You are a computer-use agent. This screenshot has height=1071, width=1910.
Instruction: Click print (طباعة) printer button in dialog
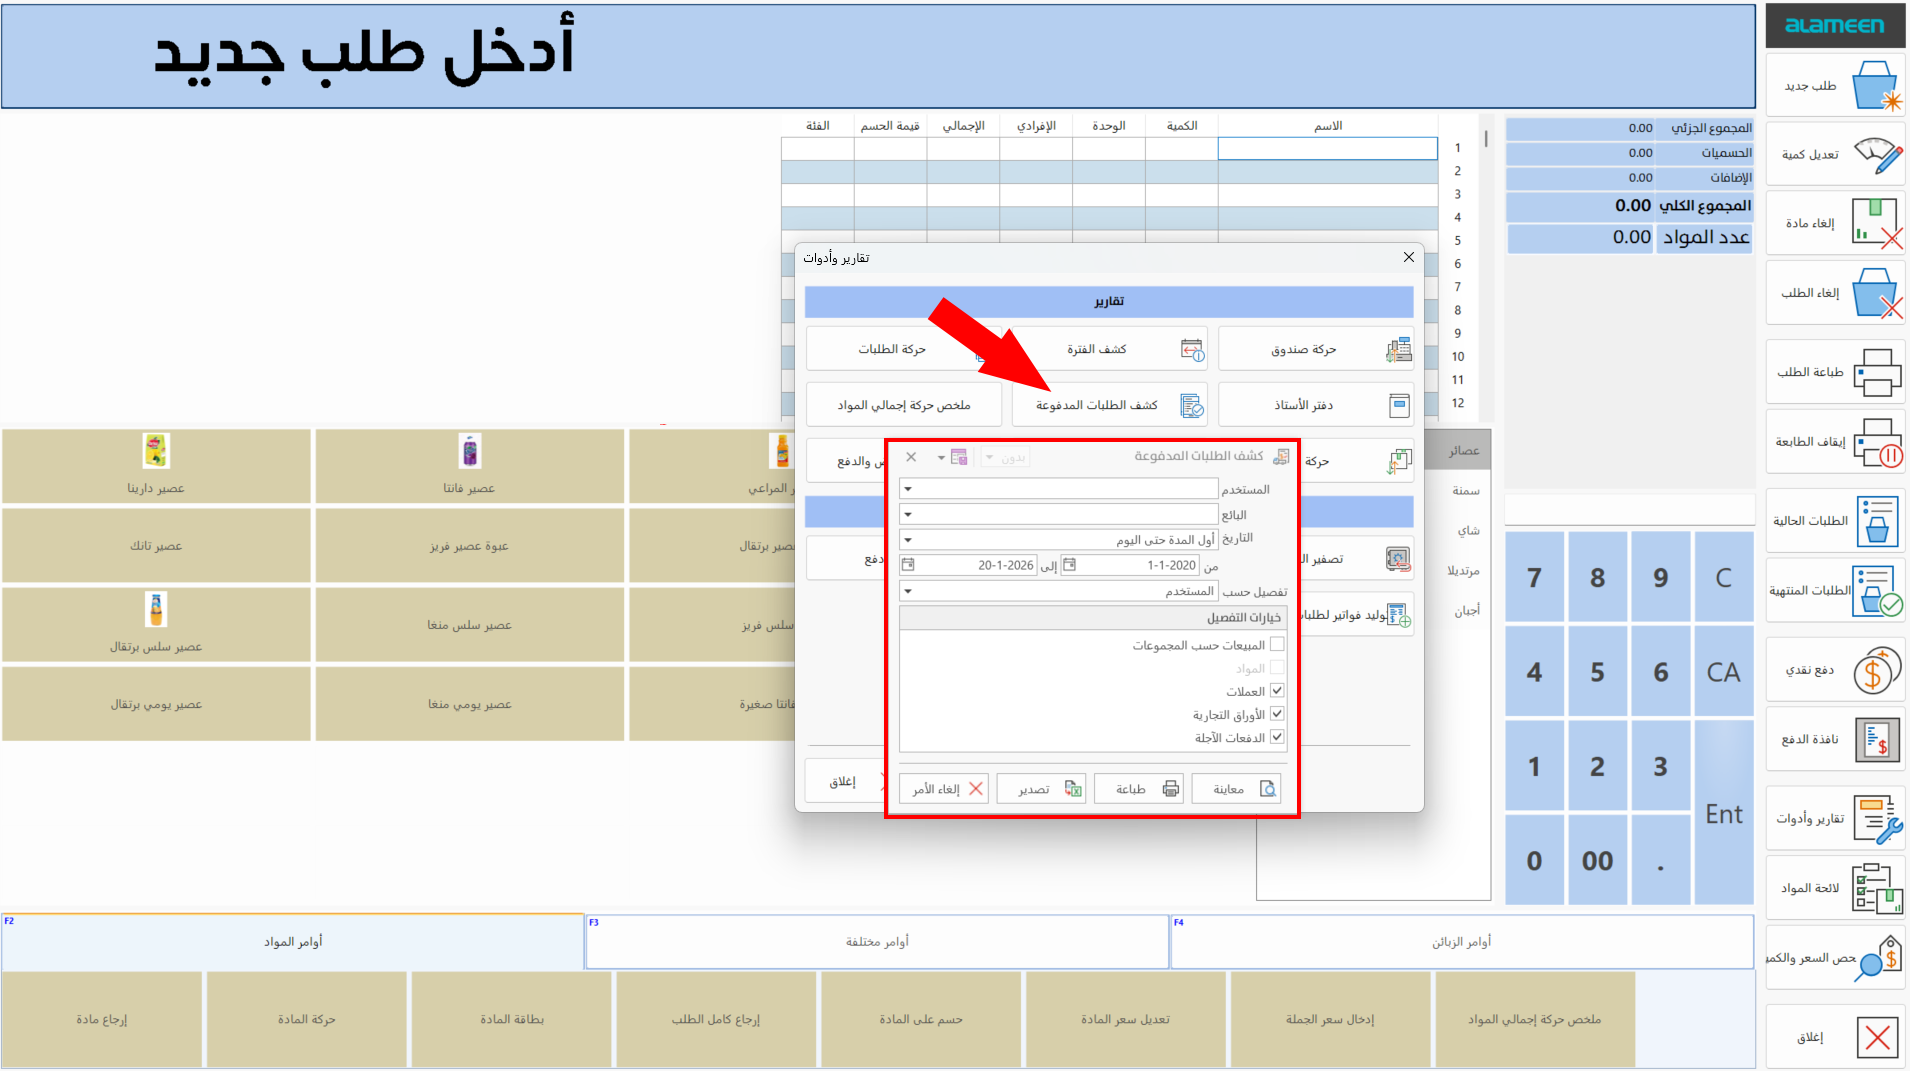[1139, 789]
